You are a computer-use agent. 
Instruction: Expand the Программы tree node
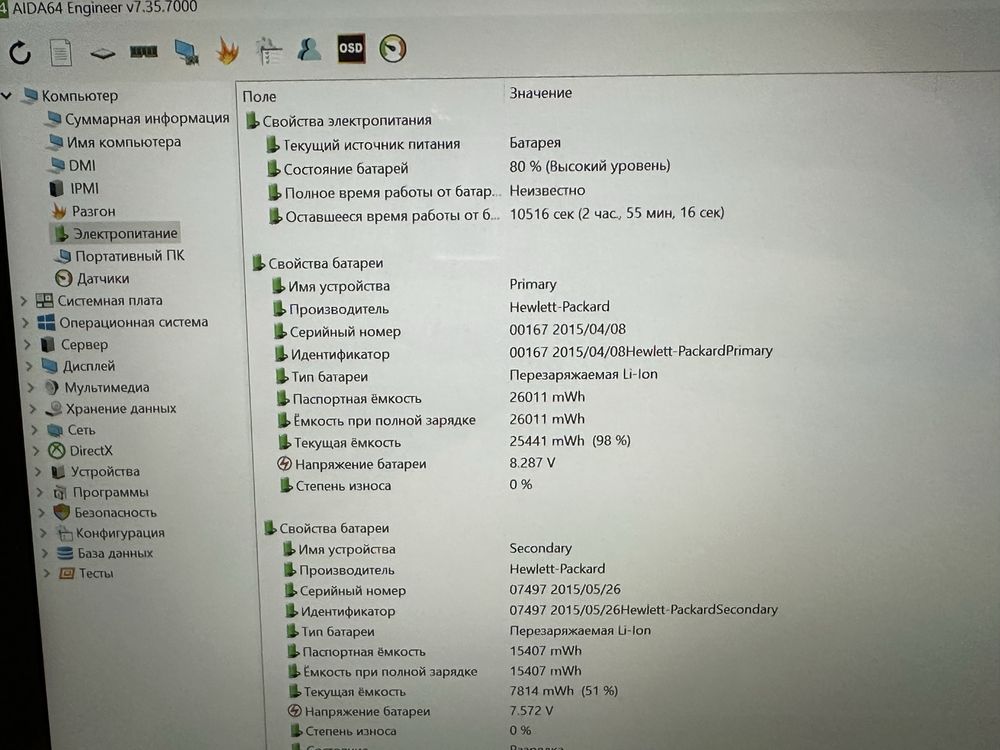pos(40,492)
